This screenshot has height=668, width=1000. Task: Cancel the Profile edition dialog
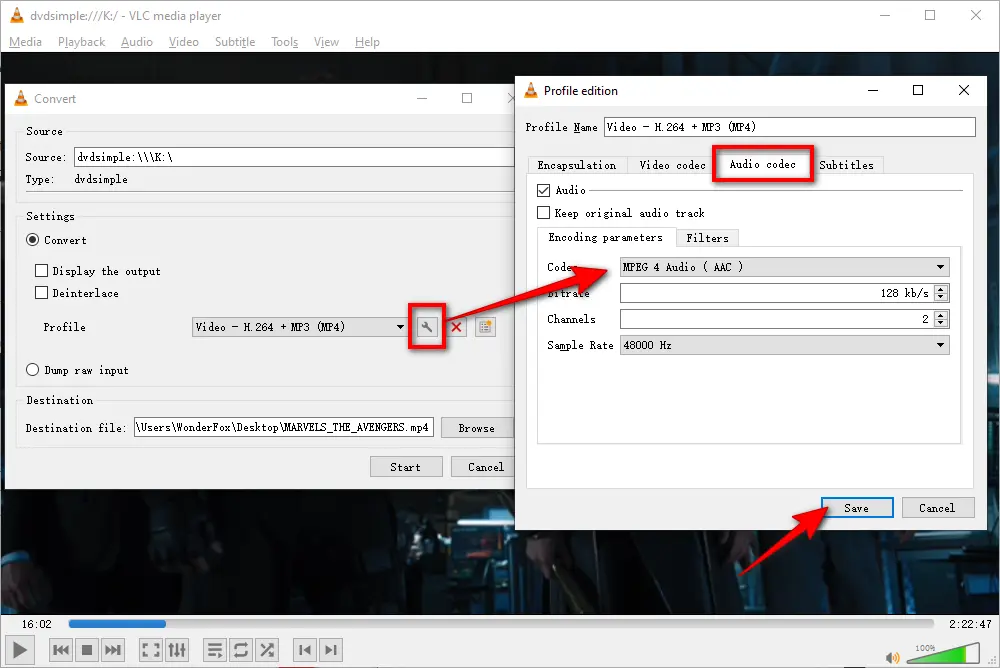(x=938, y=508)
